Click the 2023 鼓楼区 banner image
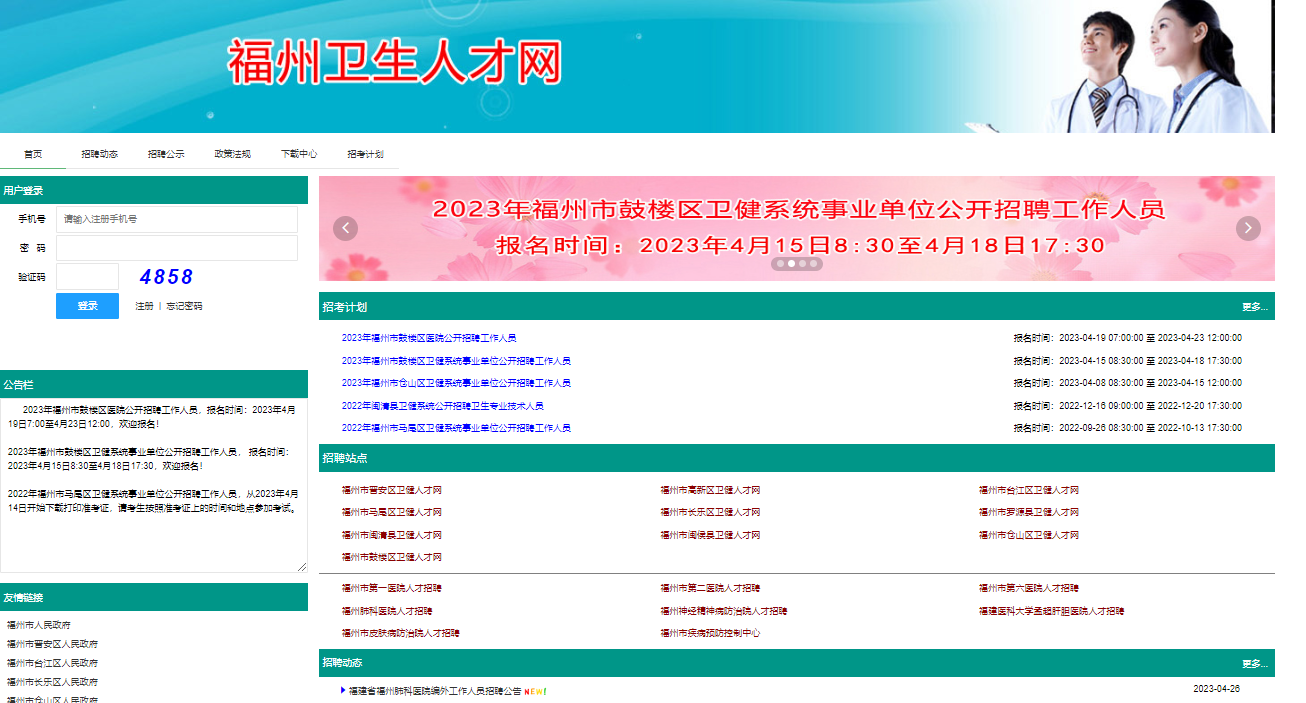The width and height of the screenshot is (1306, 703). [797, 228]
